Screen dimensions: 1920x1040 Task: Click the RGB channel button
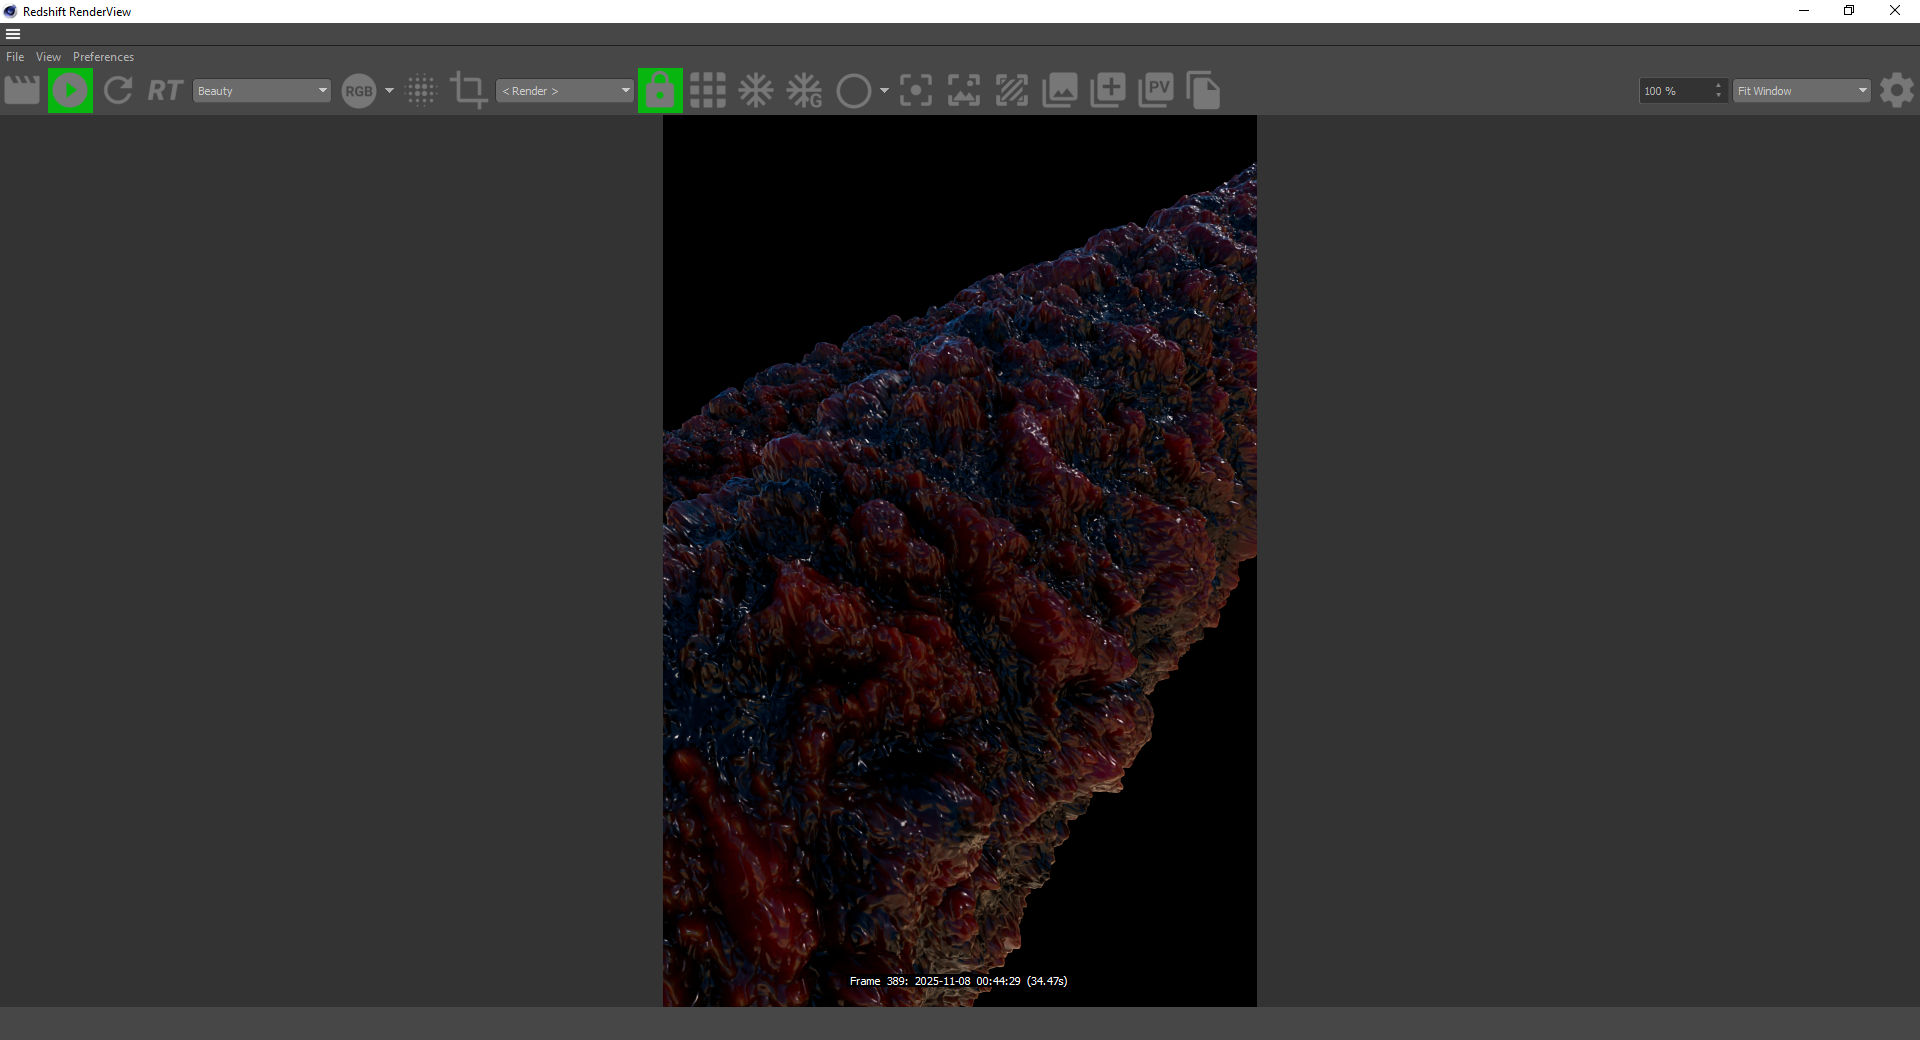point(358,91)
